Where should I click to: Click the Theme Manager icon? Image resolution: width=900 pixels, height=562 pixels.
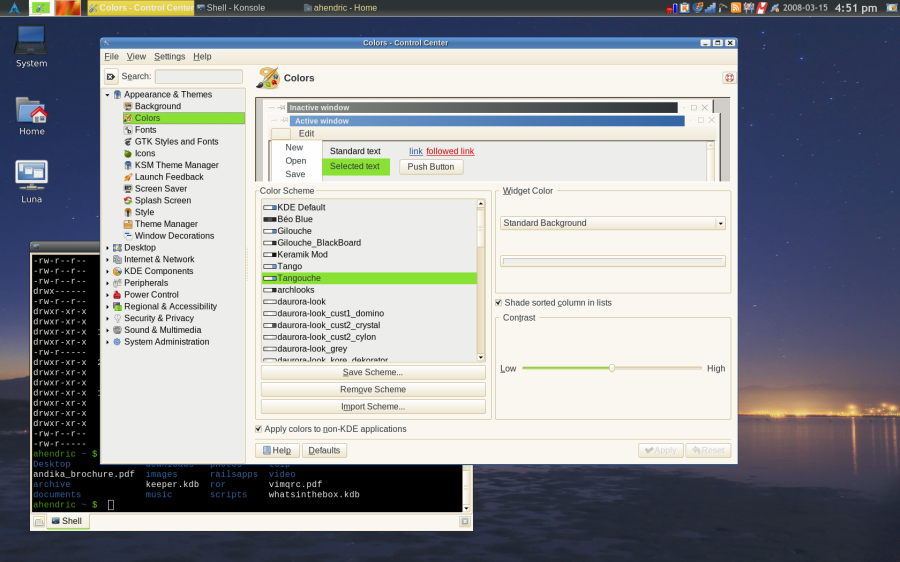tap(128, 224)
